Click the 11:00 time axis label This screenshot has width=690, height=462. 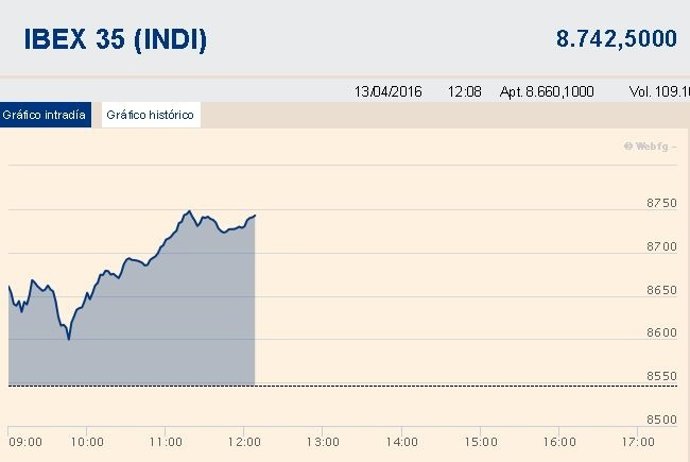pos(165,441)
